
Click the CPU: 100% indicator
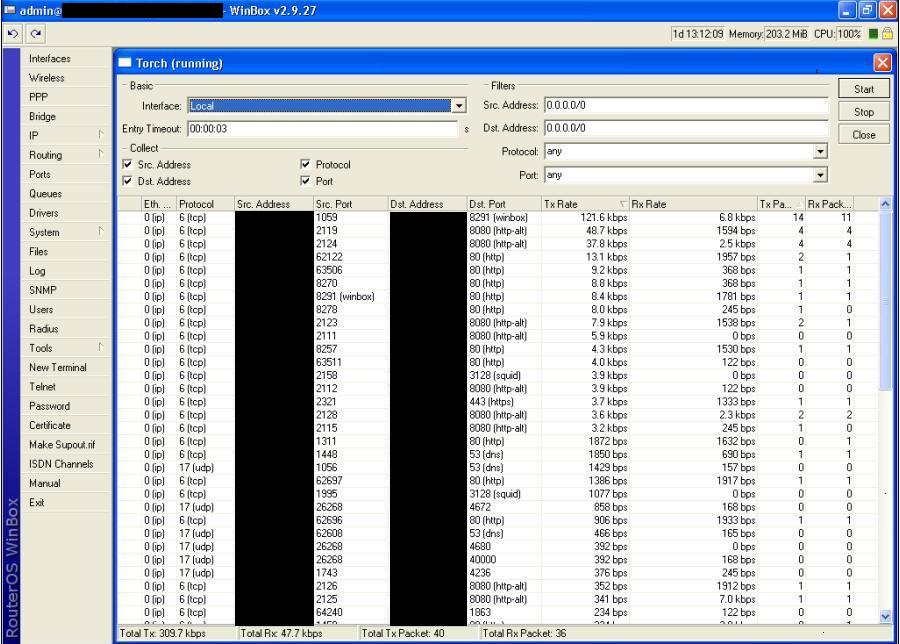(x=837, y=34)
